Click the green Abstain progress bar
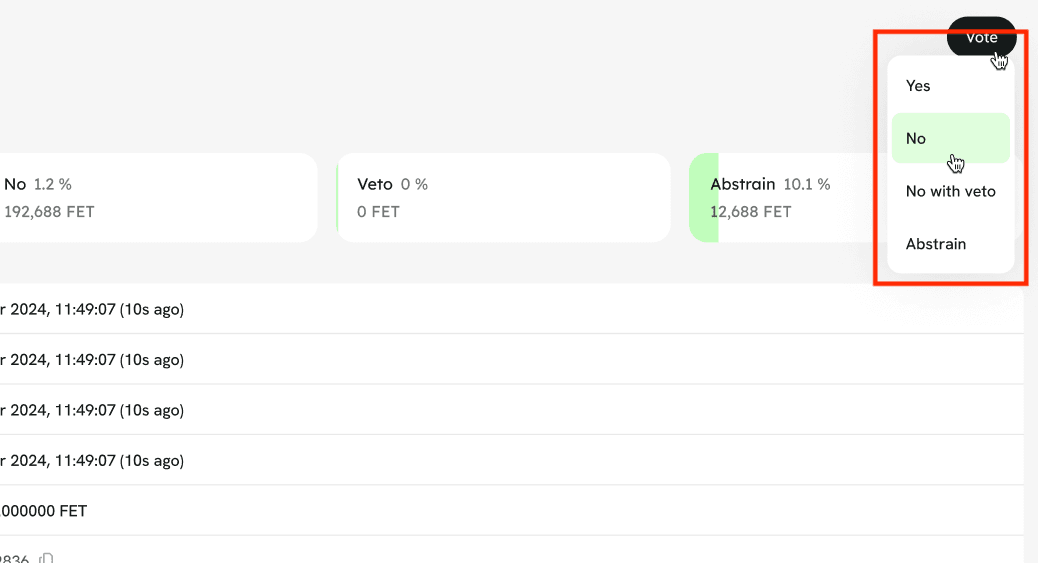 [702, 198]
